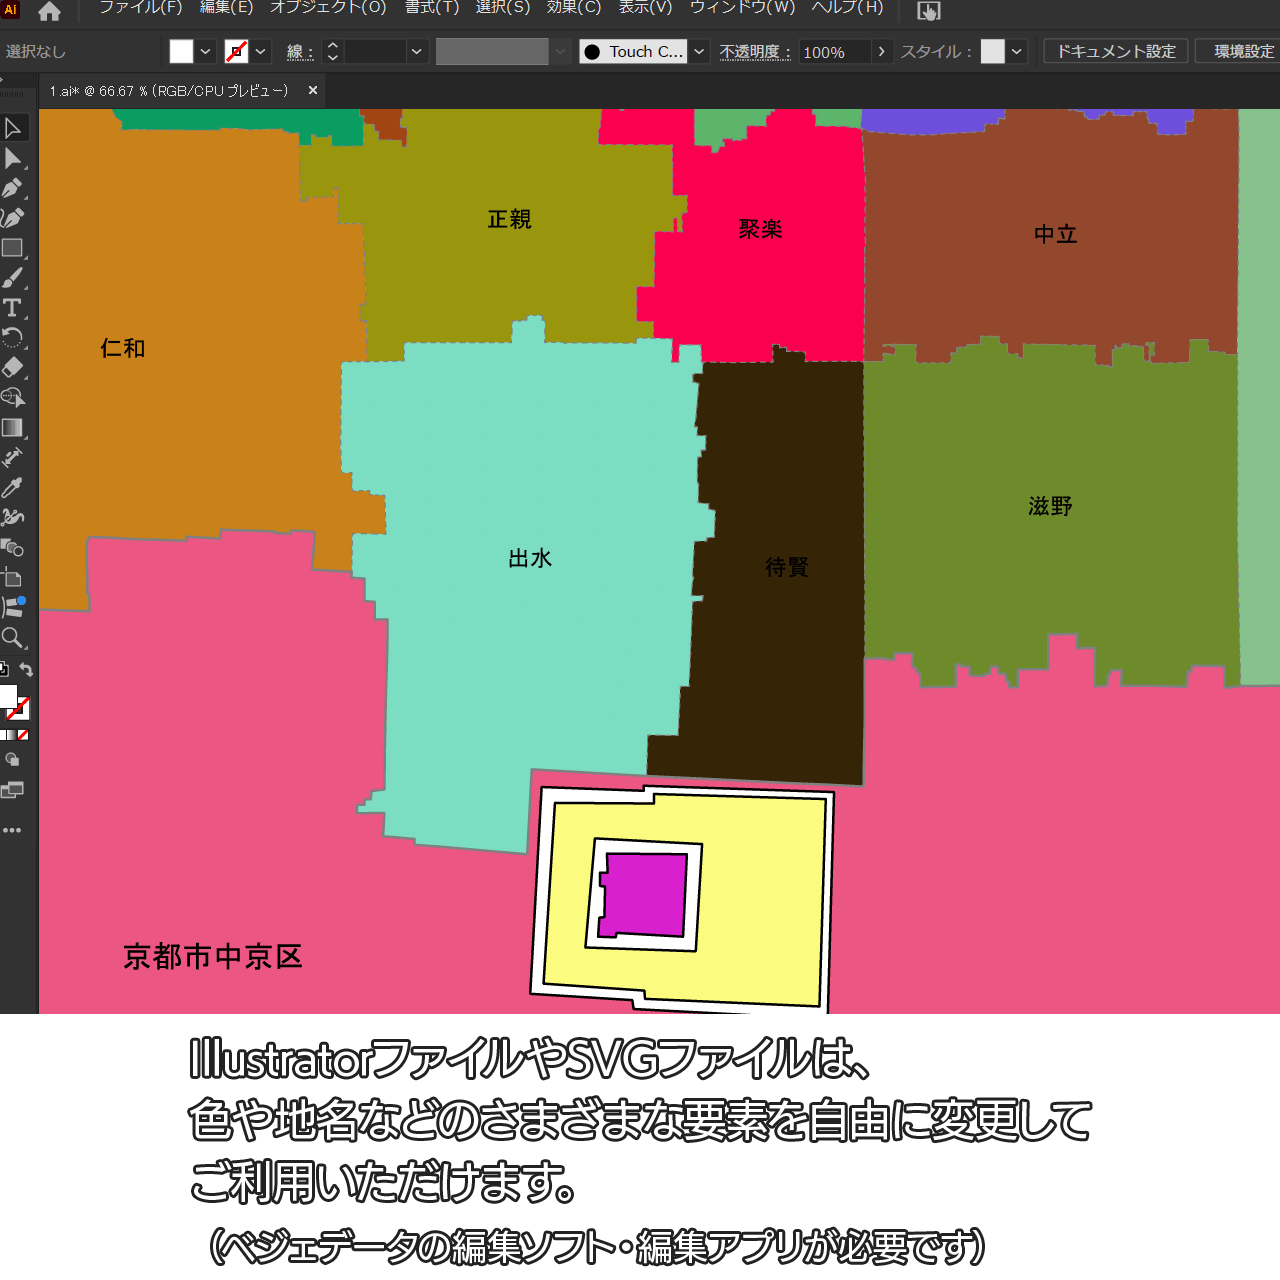
Task: Select the Eyedropper tool
Action: [13, 488]
